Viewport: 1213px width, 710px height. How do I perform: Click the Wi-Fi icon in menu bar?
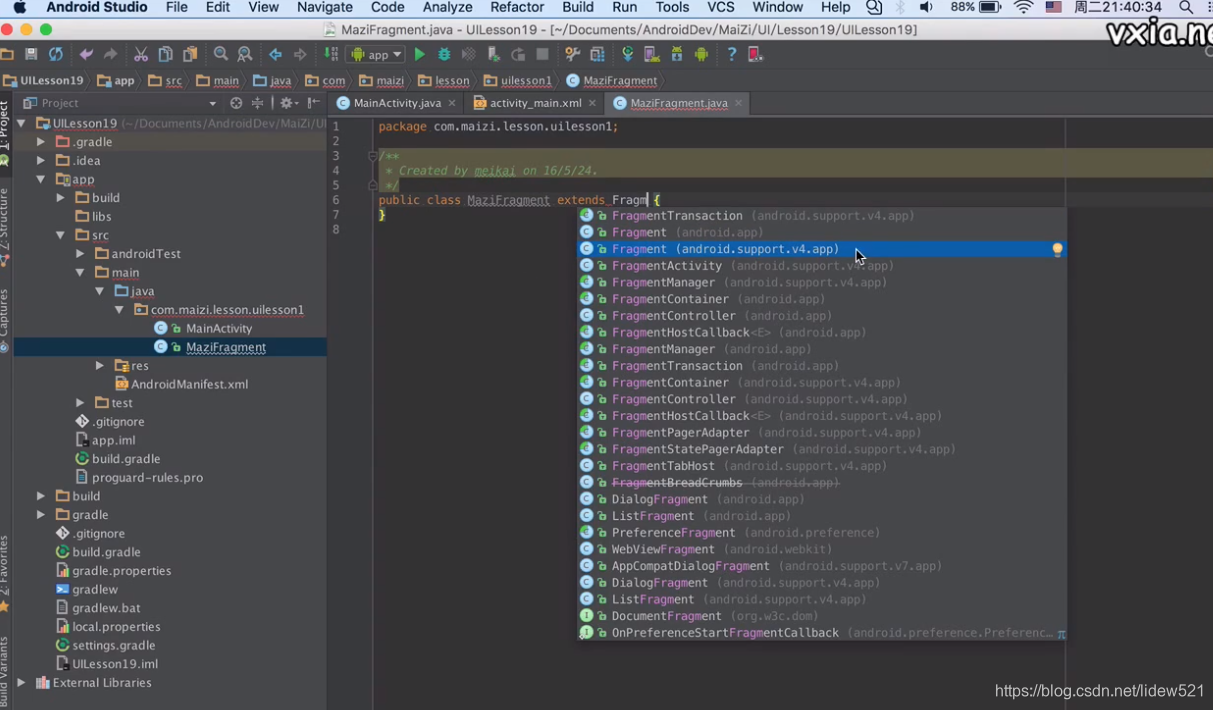(x=1023, y=8)
